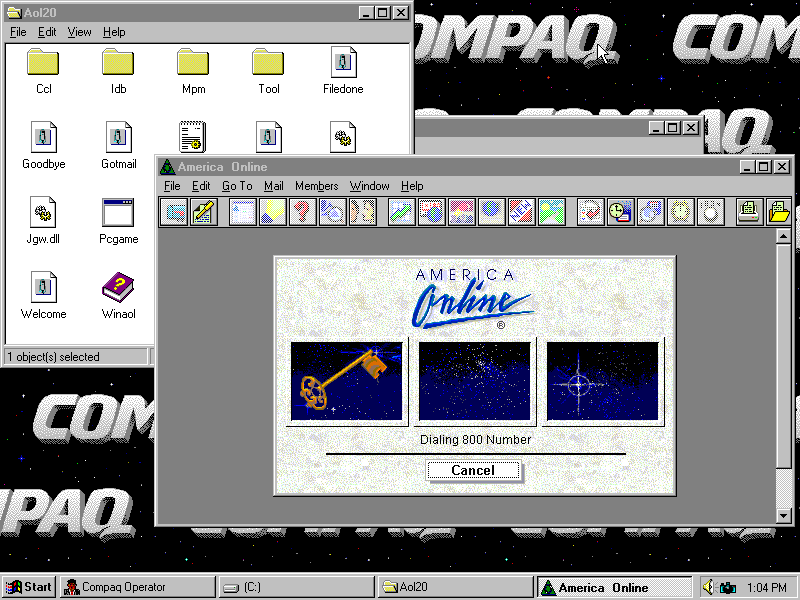Click the alarm clock toolbar icon
800x600 pixels.
tap(680, 212)
